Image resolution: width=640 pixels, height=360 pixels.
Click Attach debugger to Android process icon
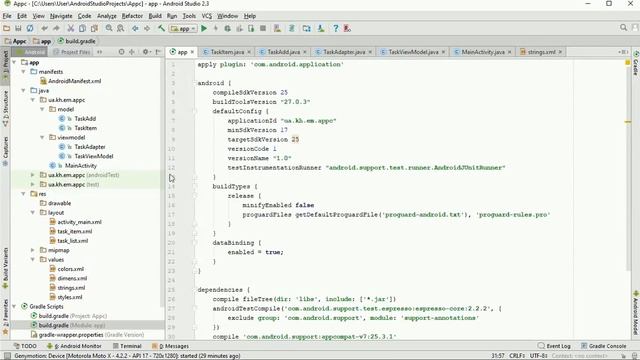[251, 28]
